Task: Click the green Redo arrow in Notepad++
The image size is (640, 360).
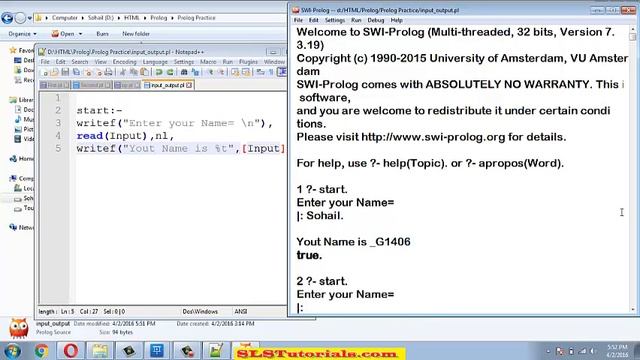Action: 170,72
